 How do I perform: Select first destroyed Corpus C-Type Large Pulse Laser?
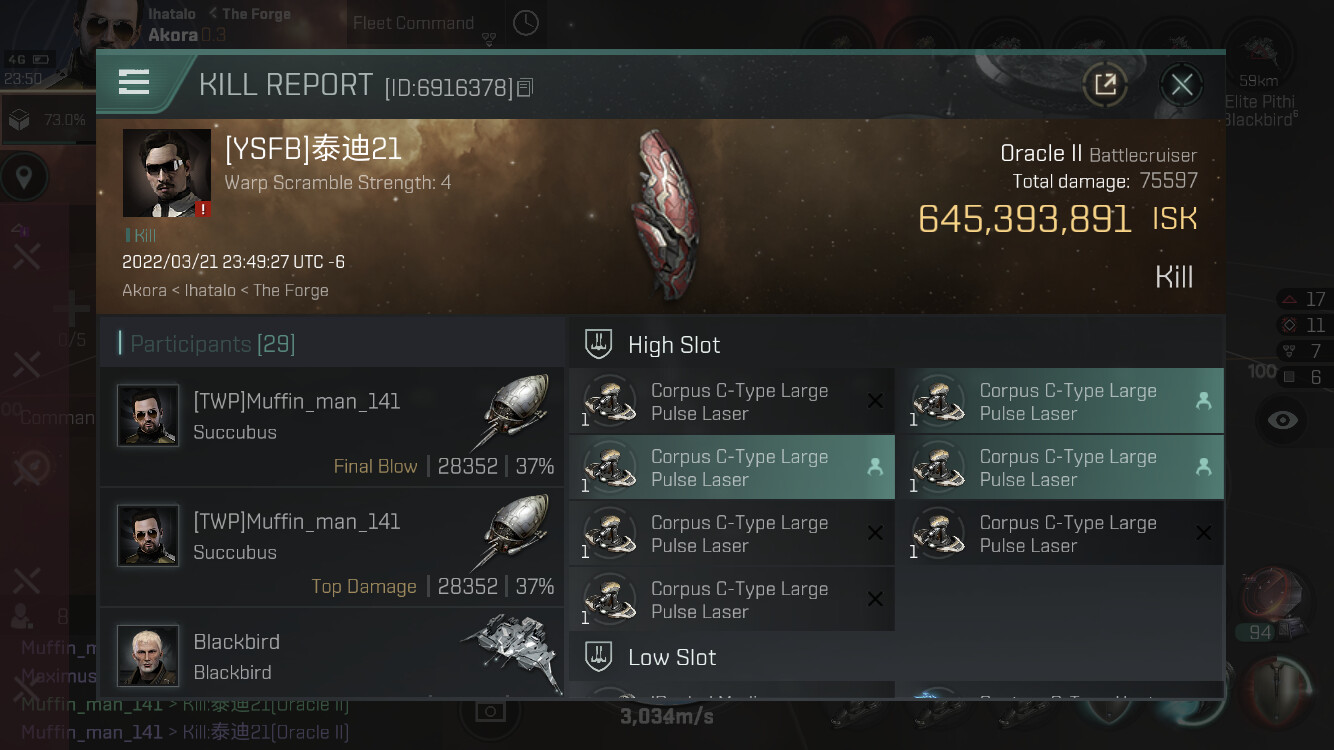point(732,402)
